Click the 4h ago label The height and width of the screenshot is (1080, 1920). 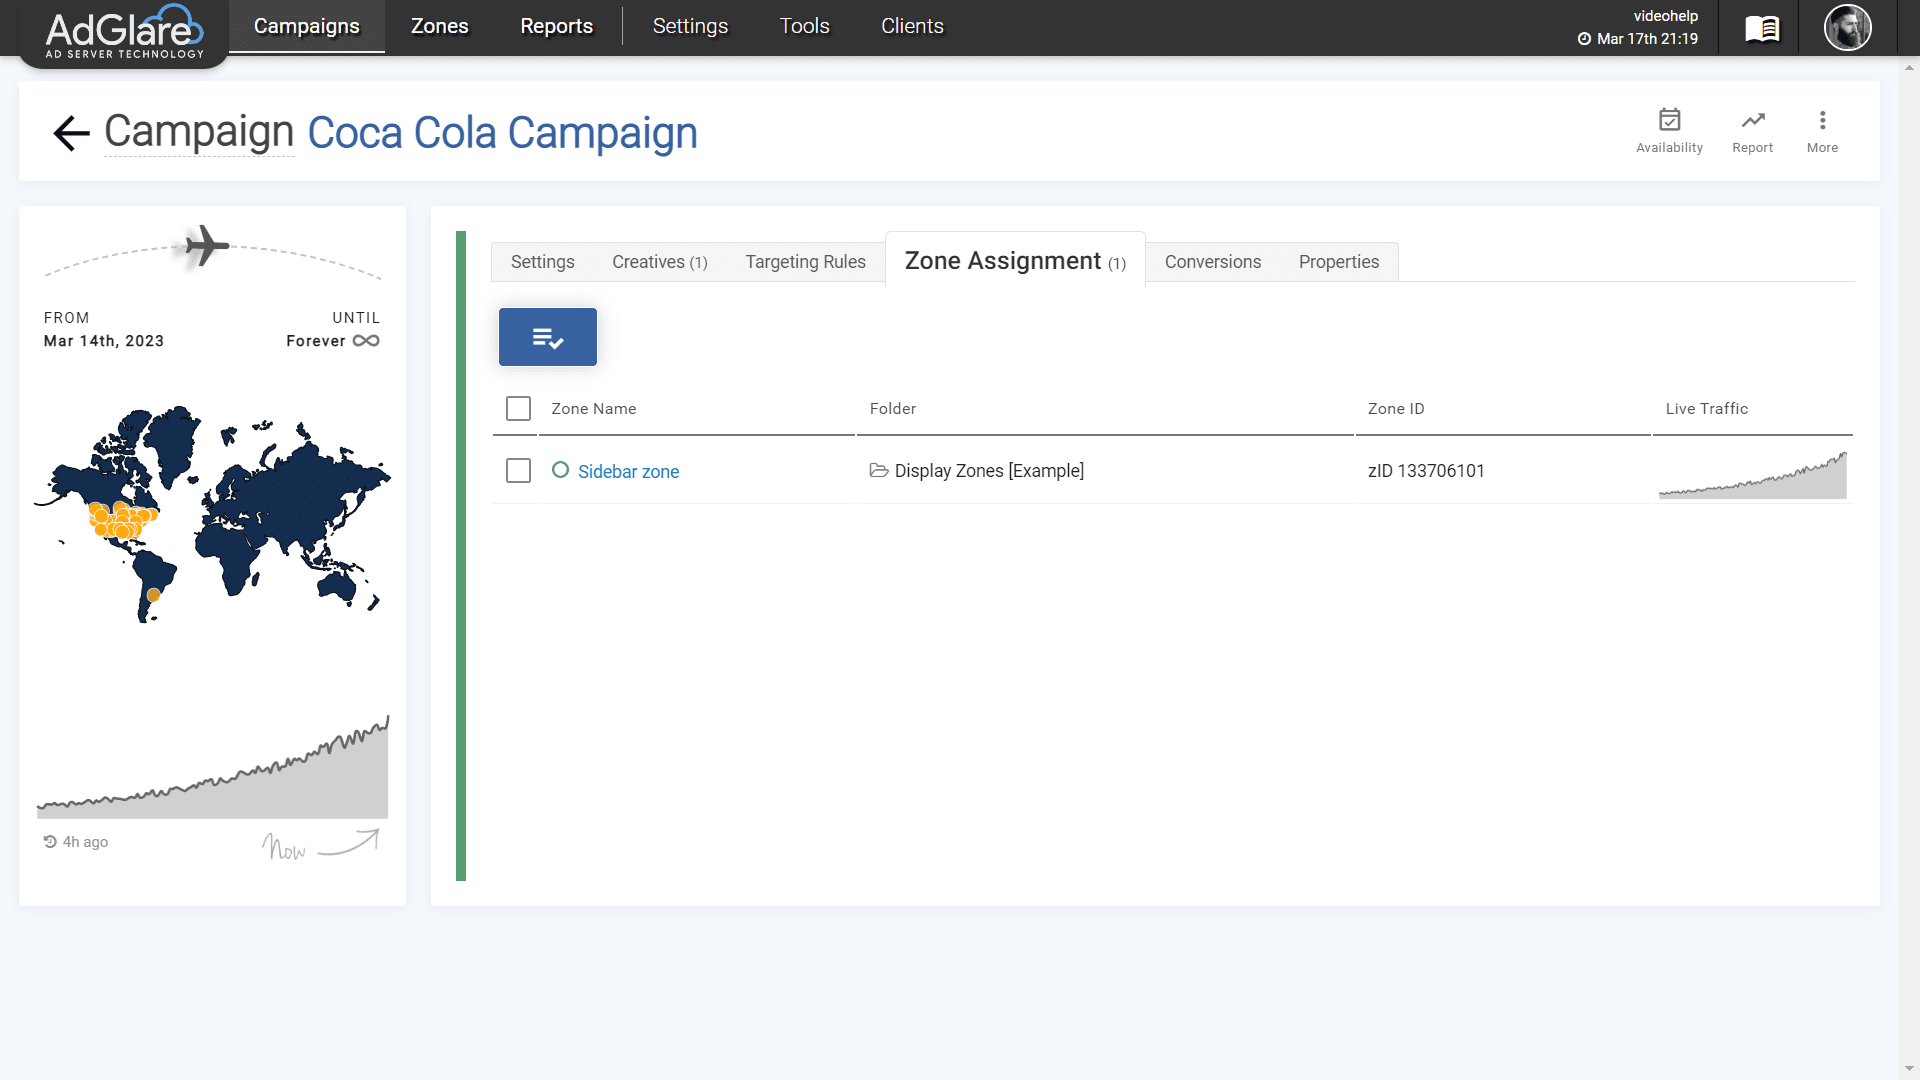85,842
